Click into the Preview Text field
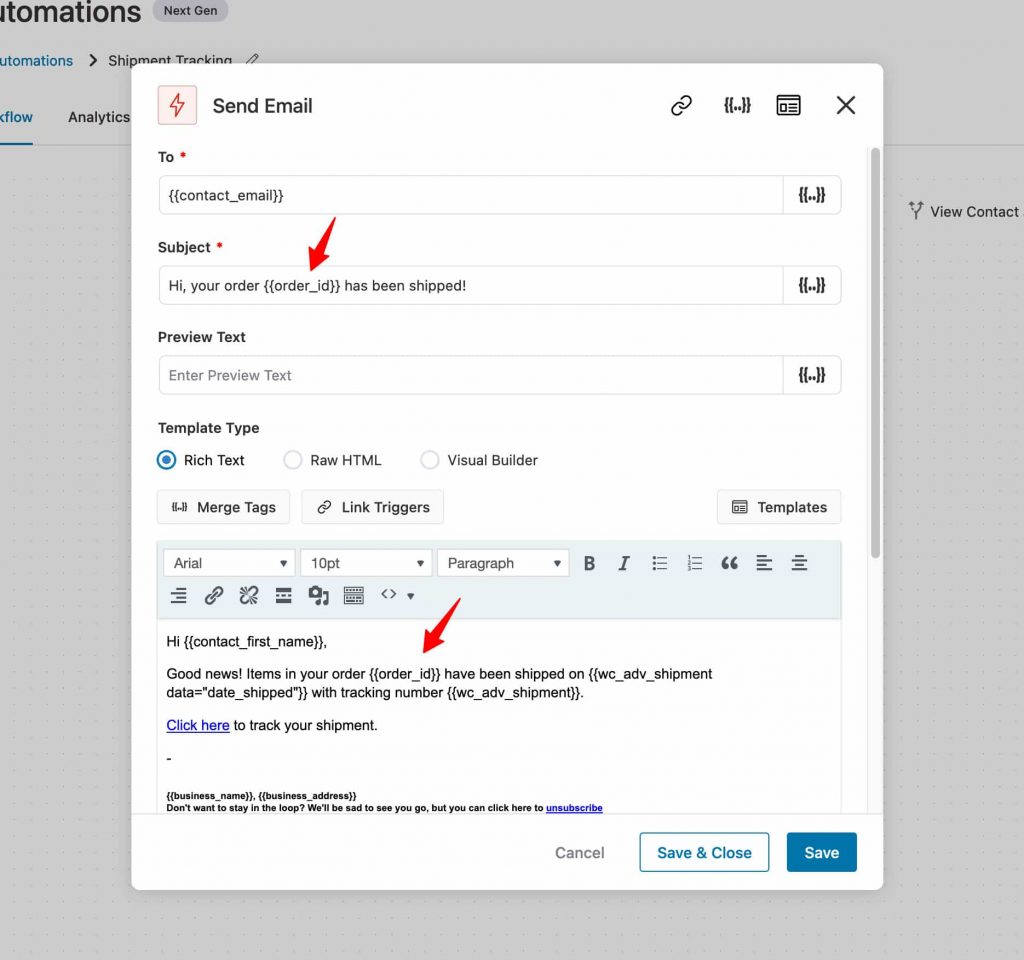This screenshot has width=1024, height=960. 470,375
